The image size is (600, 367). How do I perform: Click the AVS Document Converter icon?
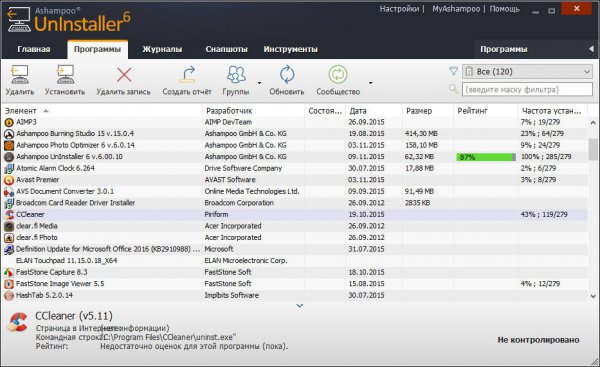tap(9, 192)
